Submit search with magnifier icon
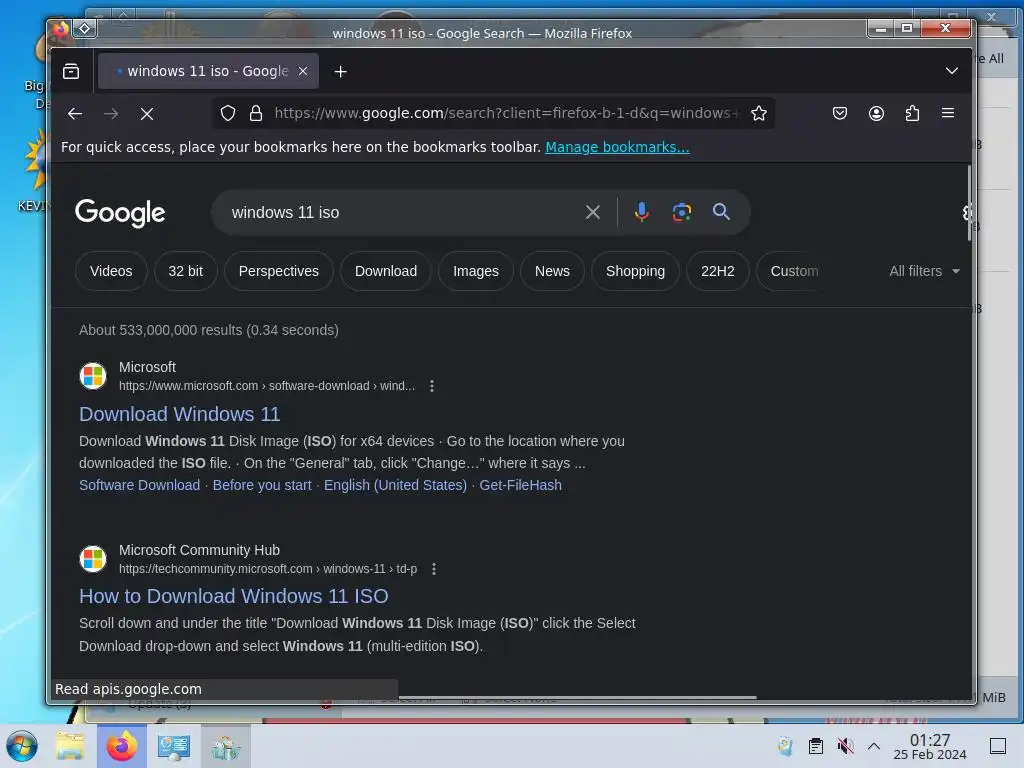 (x=722, y=212)
